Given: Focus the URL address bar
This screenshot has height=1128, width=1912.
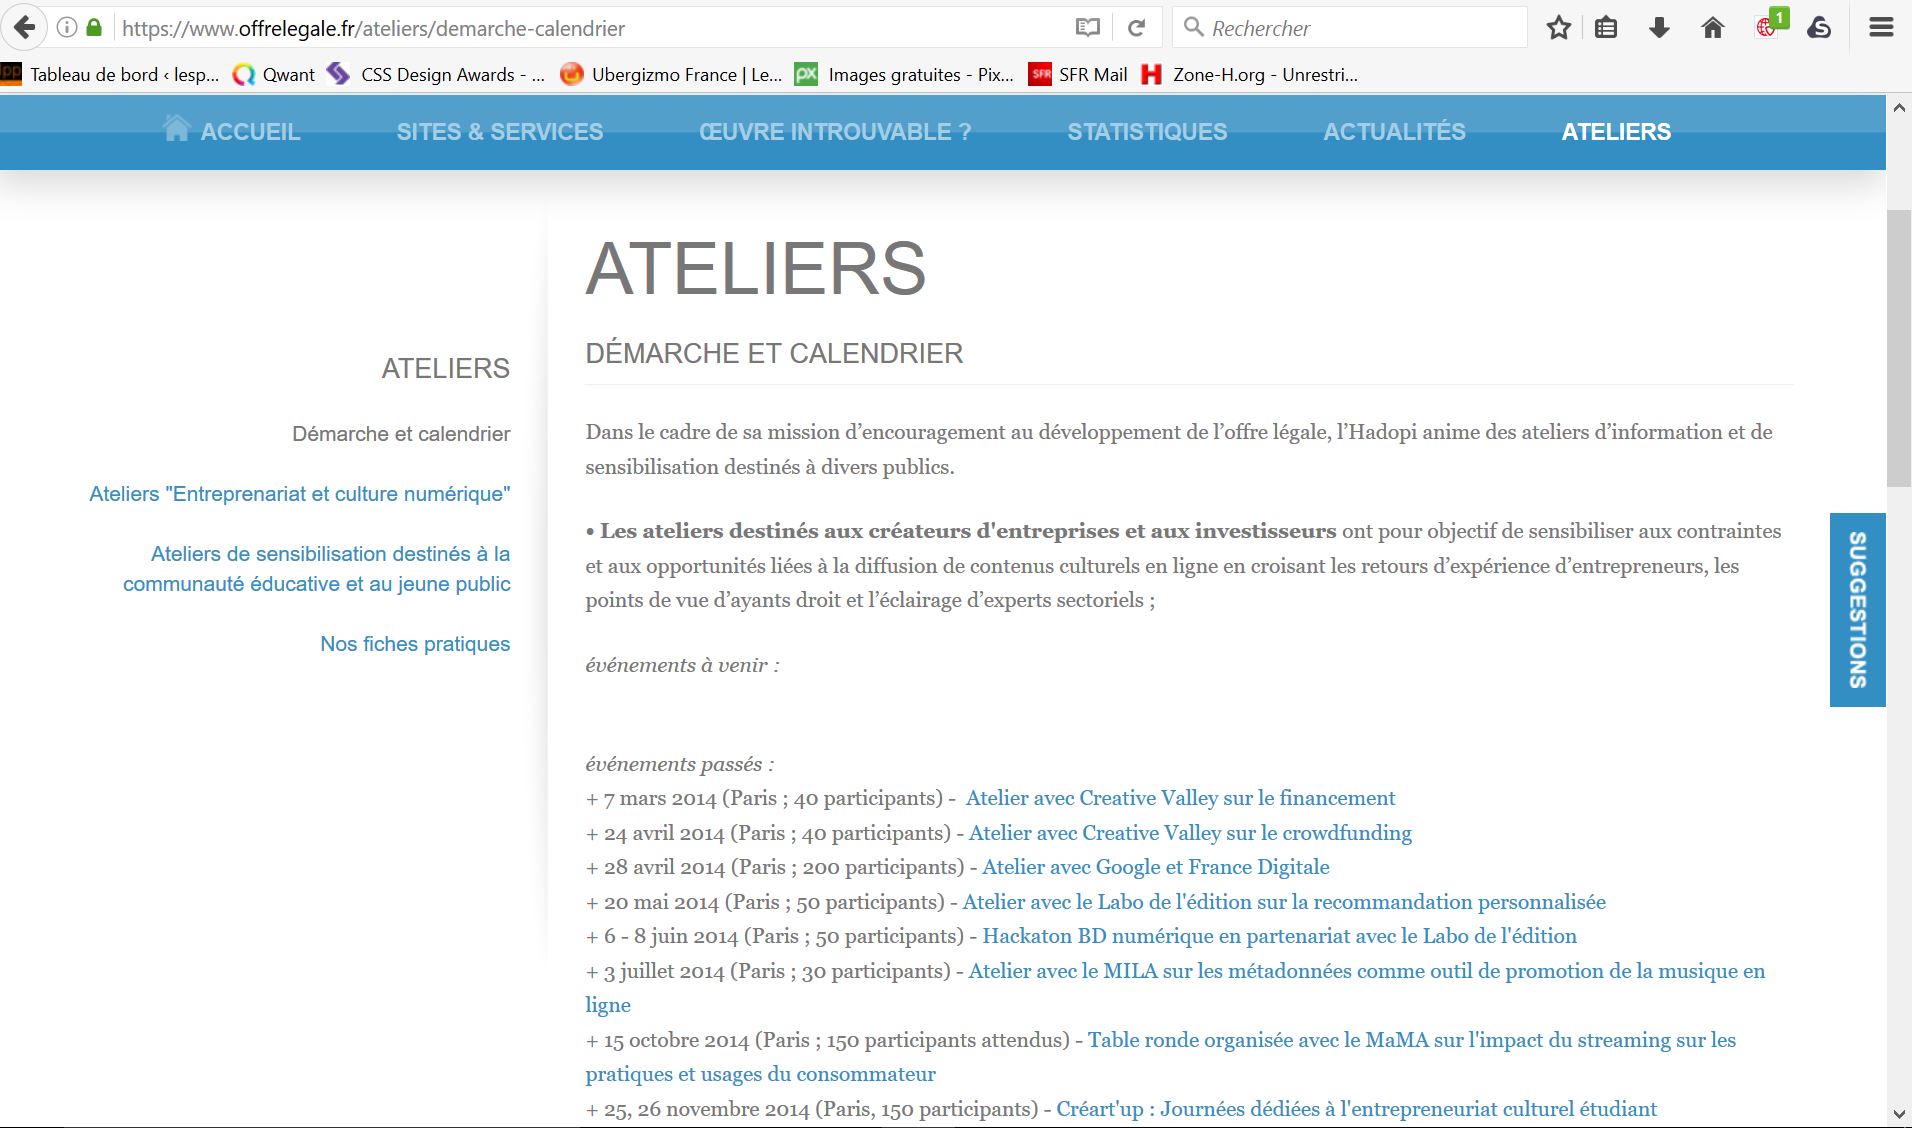Looking at the screenshot, I should click(x=590, y=28).
